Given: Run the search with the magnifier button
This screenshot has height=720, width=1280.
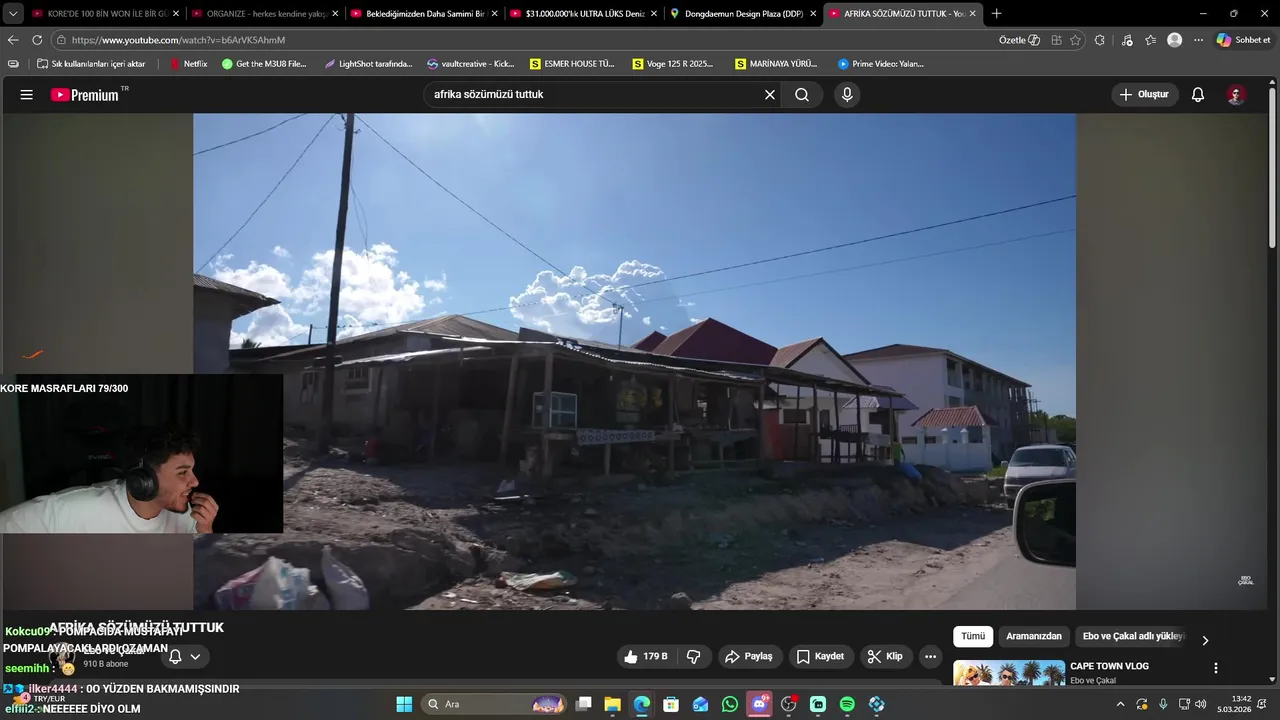Looking at the screenshot, I should point(802,95).
